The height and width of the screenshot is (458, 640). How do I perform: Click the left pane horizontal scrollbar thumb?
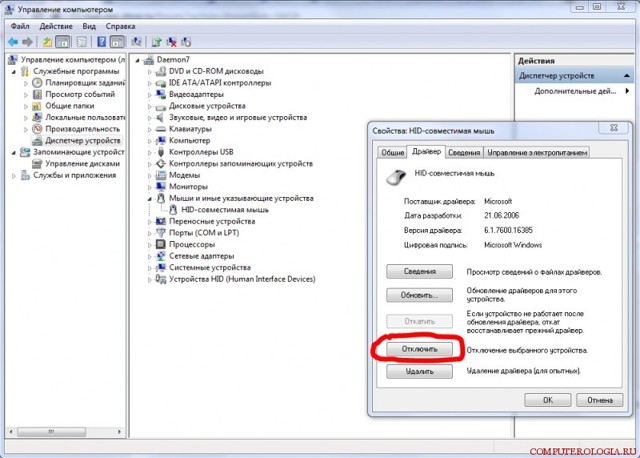pos(51,431)
